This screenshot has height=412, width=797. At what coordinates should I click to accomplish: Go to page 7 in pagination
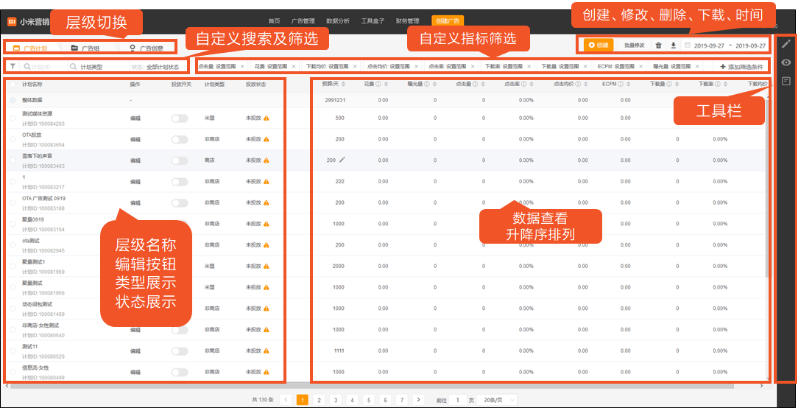tap(402, 400)
